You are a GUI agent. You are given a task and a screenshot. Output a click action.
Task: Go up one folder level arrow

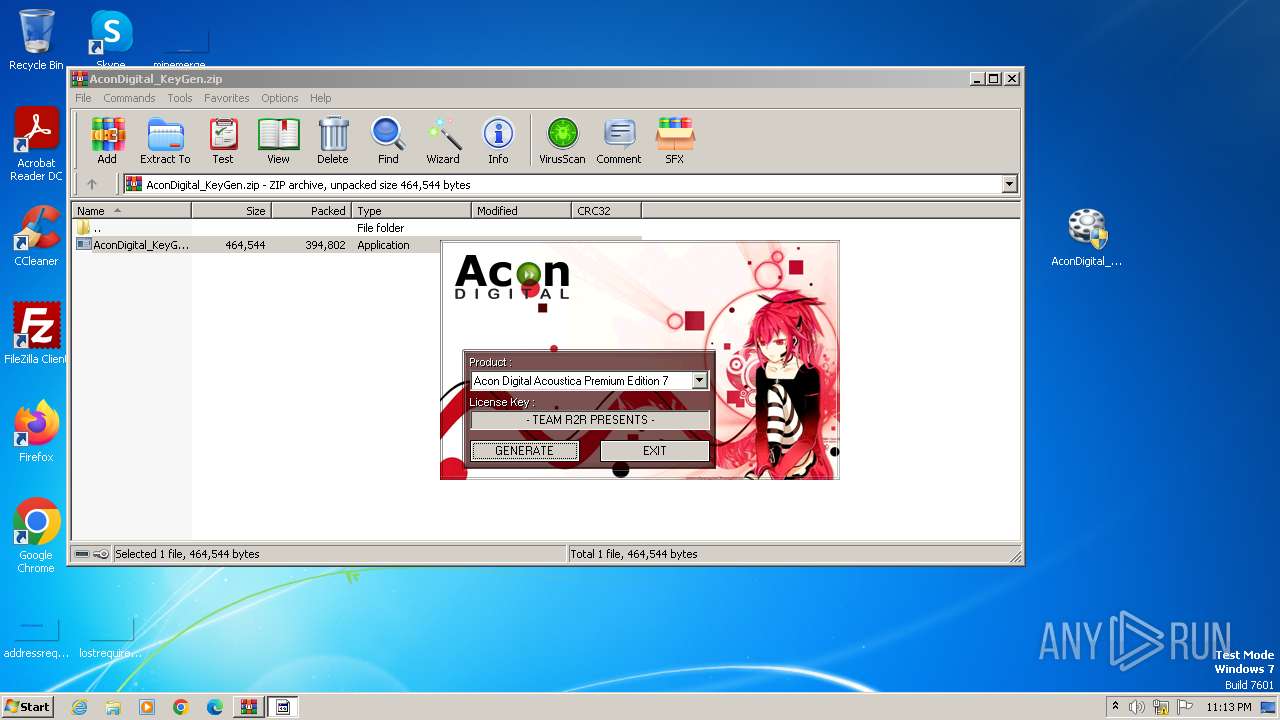point(92,184)
